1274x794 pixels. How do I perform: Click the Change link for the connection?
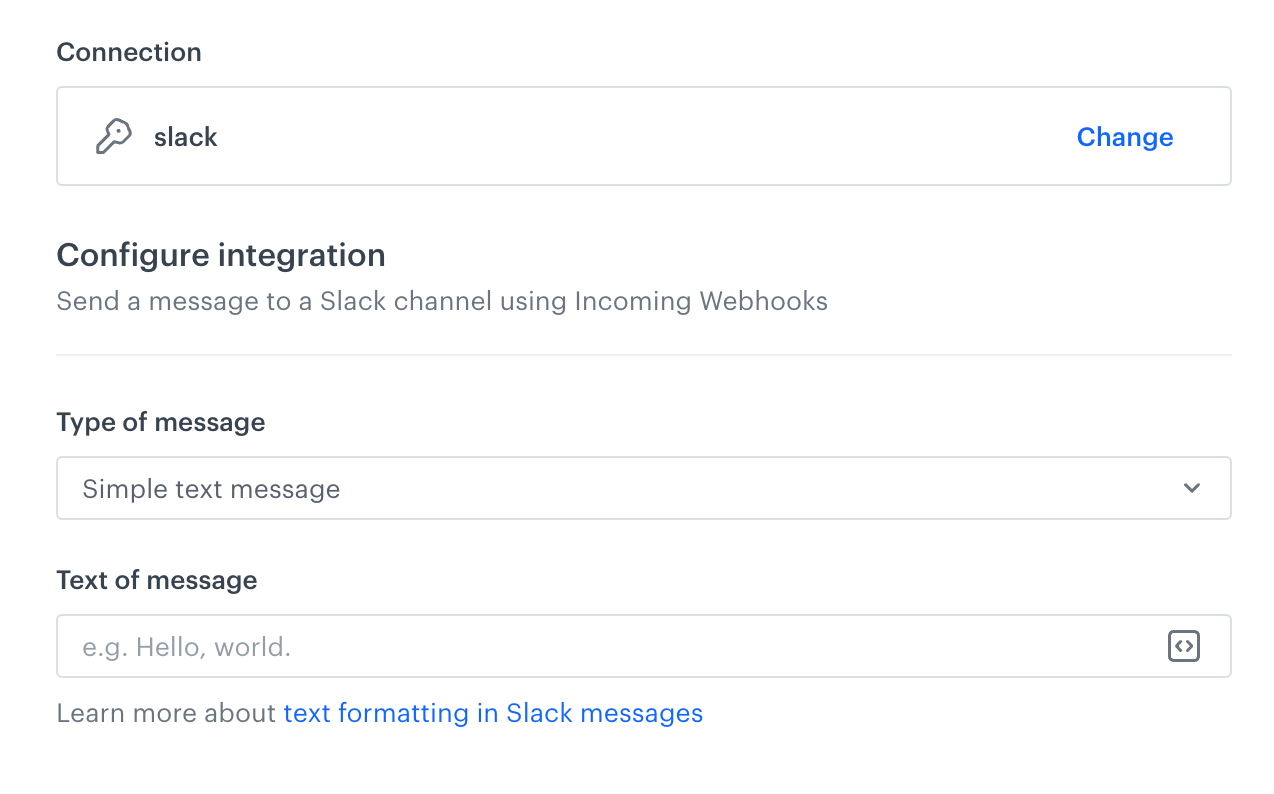pyautogui.click(x=1124, y=137)
